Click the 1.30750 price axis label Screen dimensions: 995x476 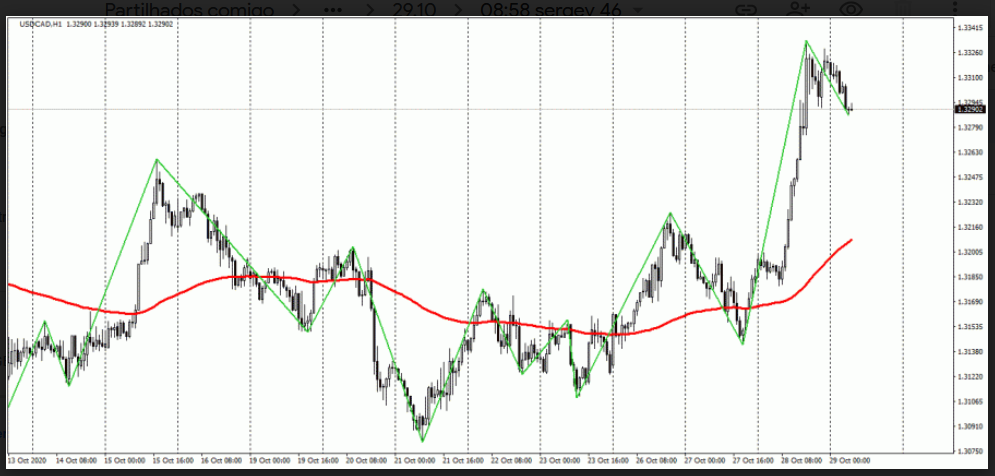tap(967, 451)
